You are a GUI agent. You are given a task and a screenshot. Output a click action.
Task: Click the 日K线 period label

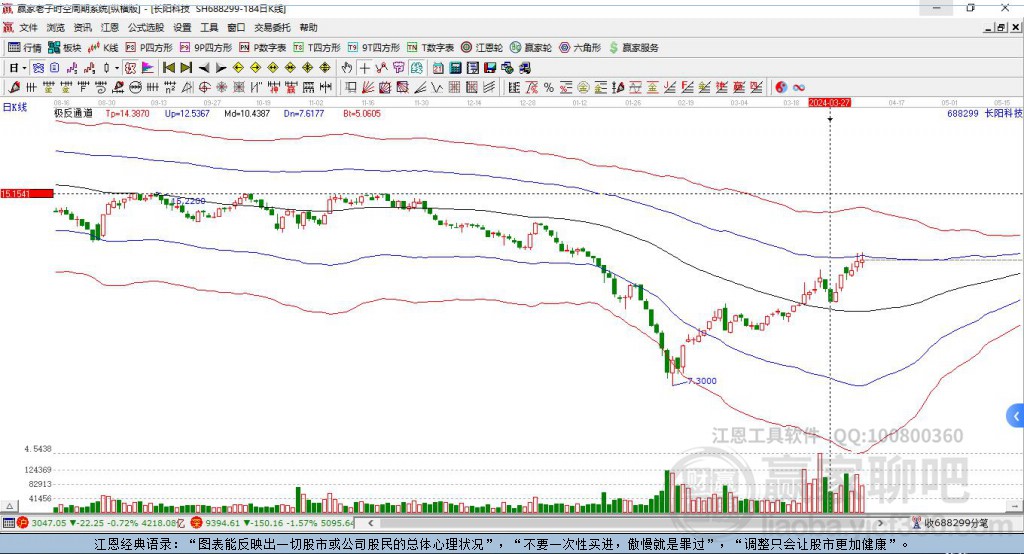pos(15,107)
